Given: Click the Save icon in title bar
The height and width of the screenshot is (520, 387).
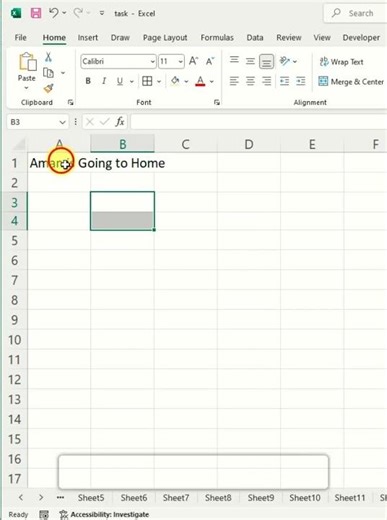Looking at the screenshot, I should point(36,13).
